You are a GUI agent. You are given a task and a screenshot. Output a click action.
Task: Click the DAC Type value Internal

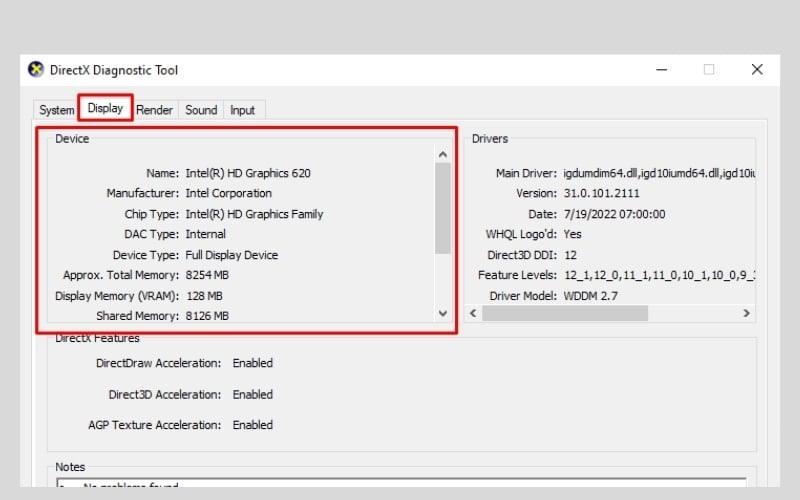[206, 234]
